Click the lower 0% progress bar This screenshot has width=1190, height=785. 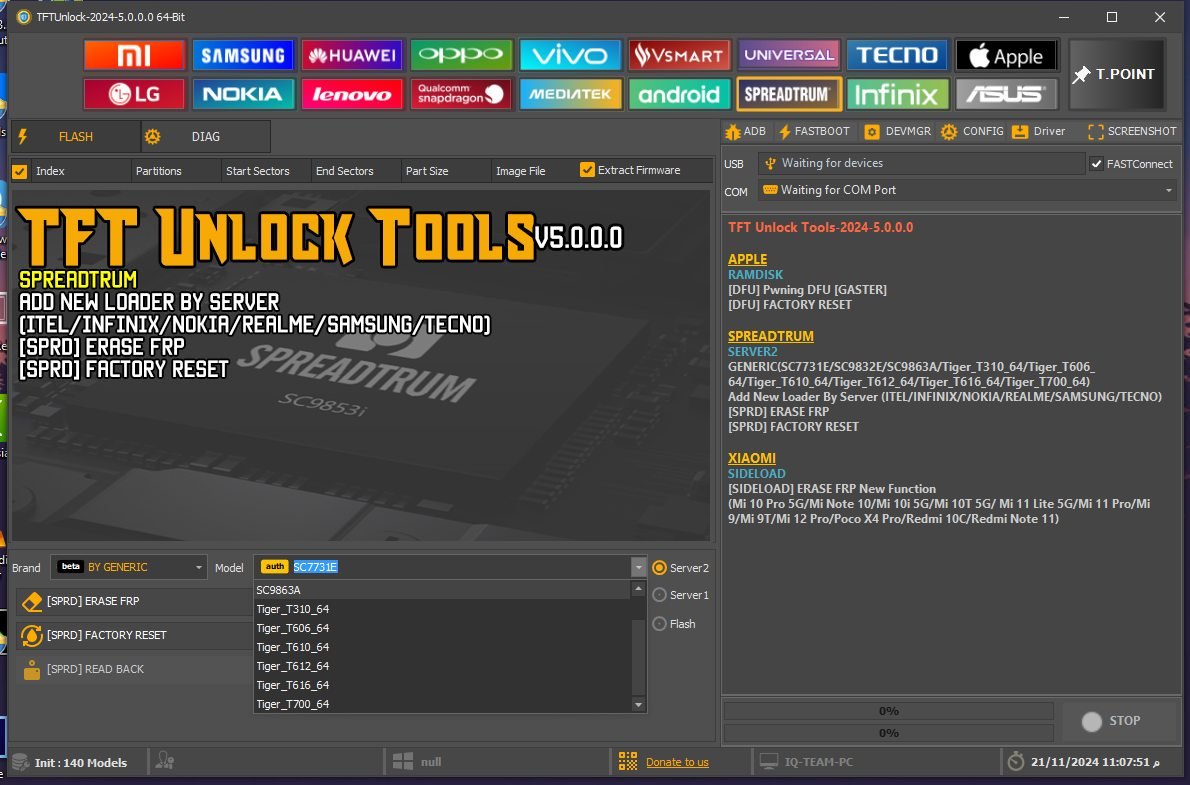point(889,733)
